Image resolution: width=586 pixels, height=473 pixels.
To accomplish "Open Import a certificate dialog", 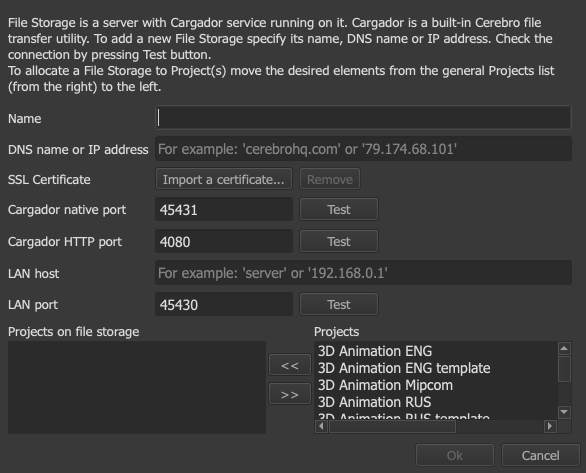I will [223, 179].
